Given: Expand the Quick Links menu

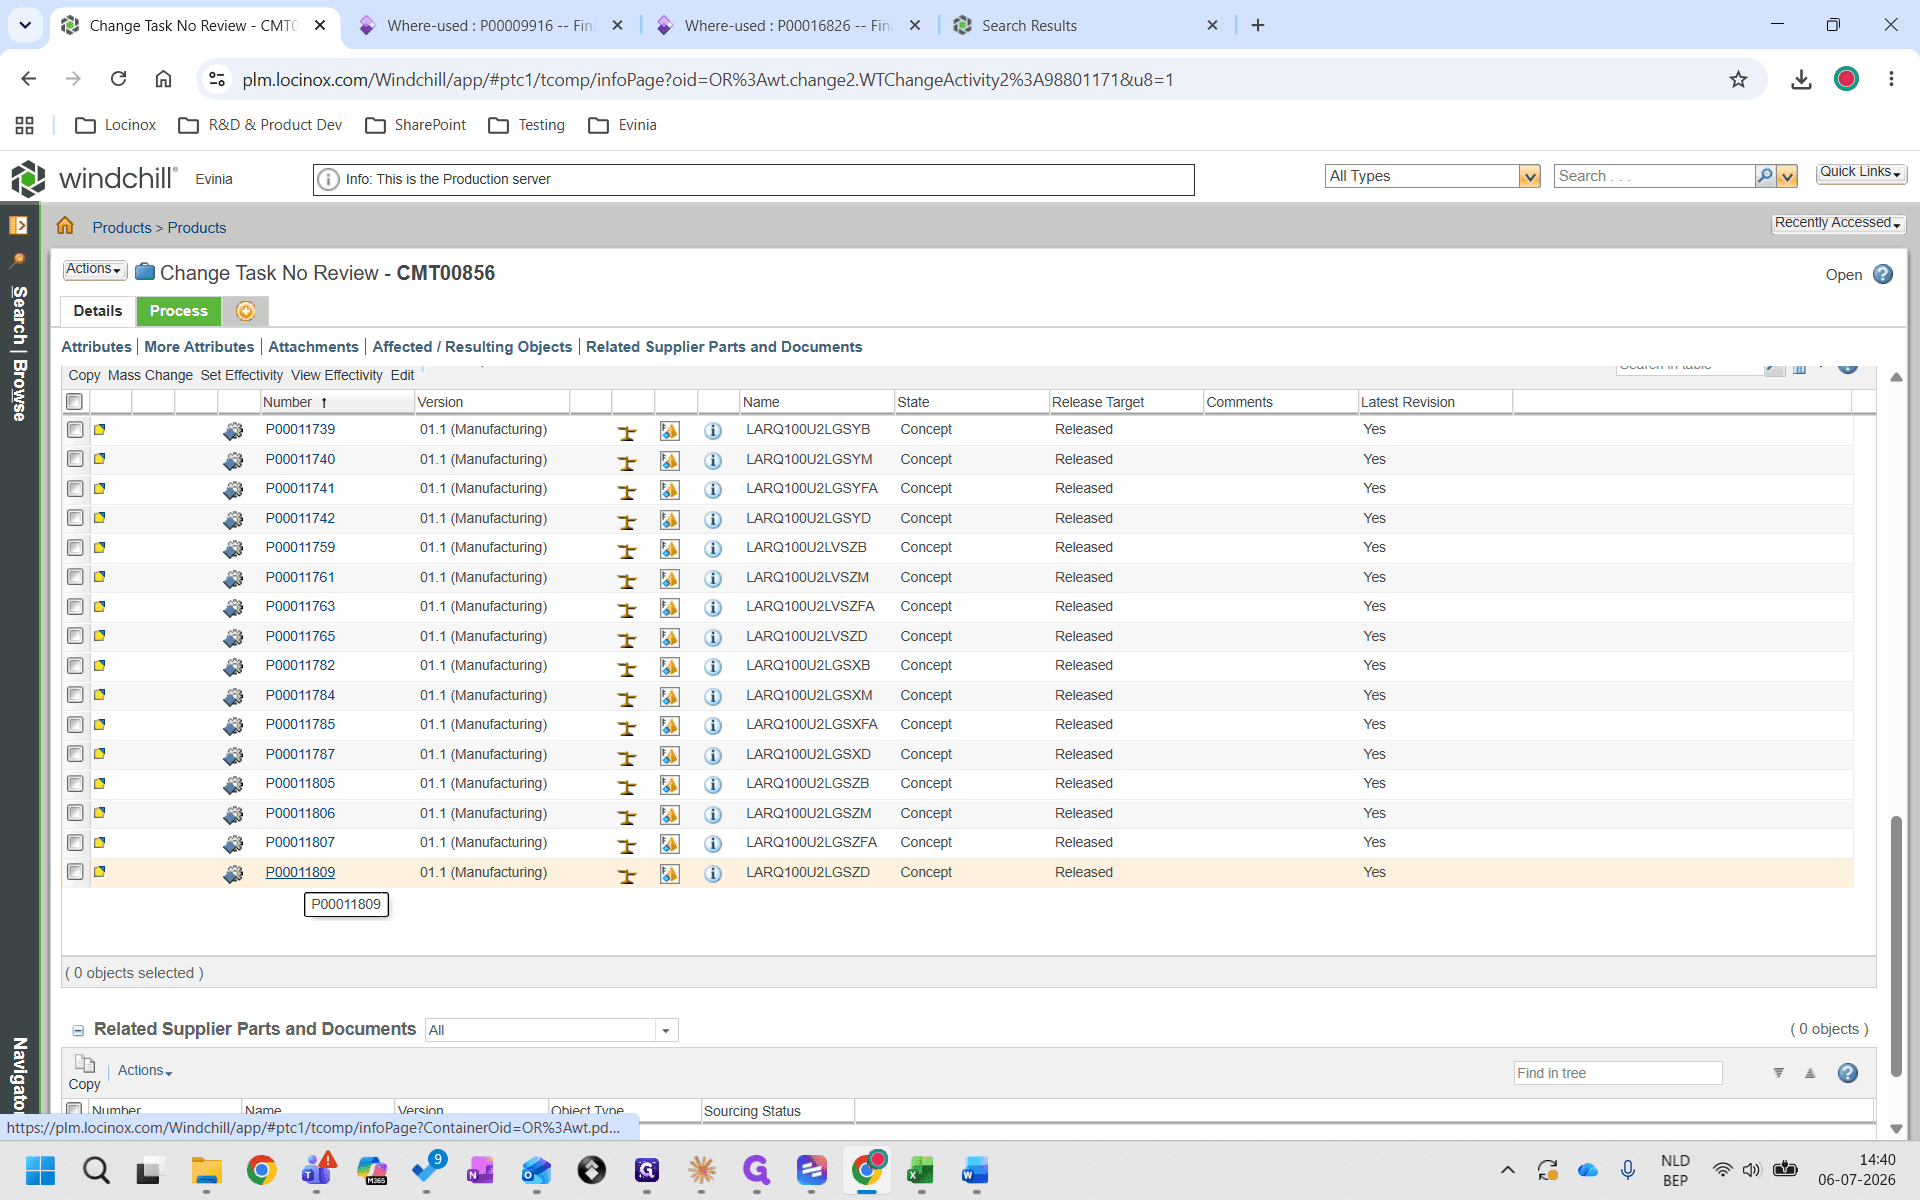Looking at the screenshot, I should tap(1861, 172).
